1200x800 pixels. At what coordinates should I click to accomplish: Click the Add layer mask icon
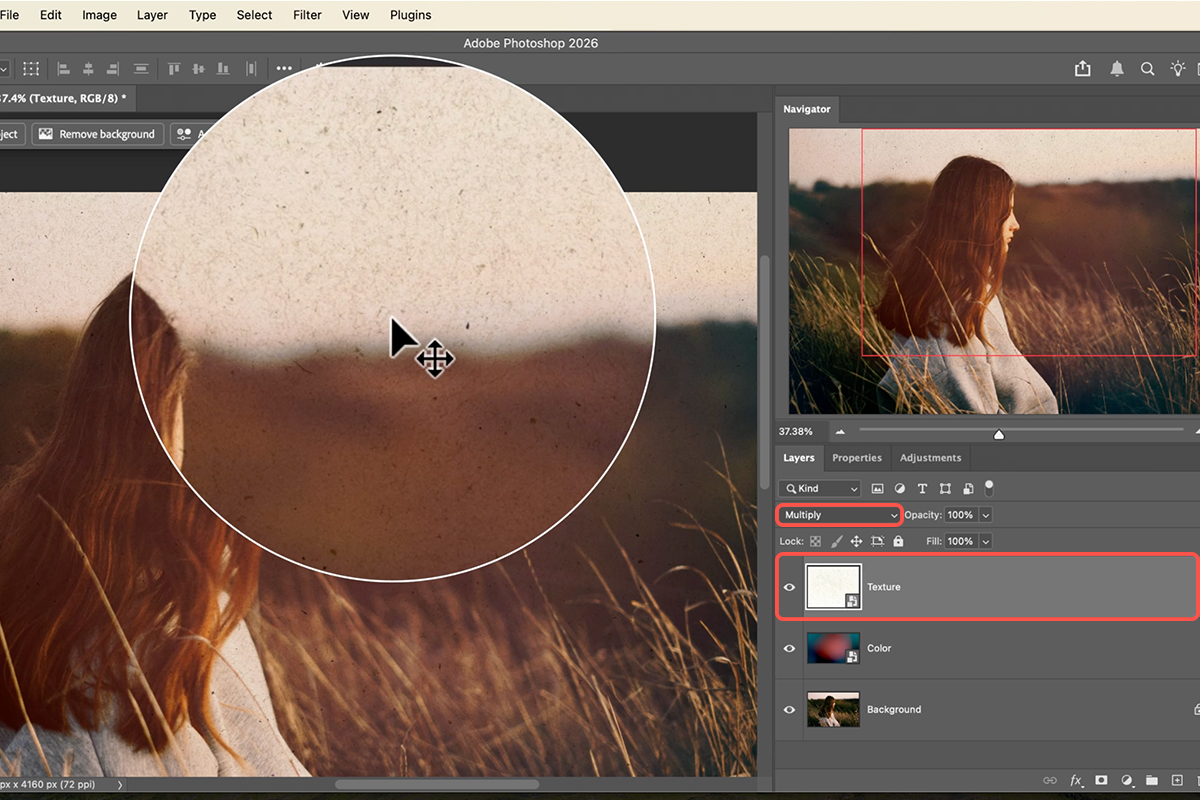[x=1101, y=780]
